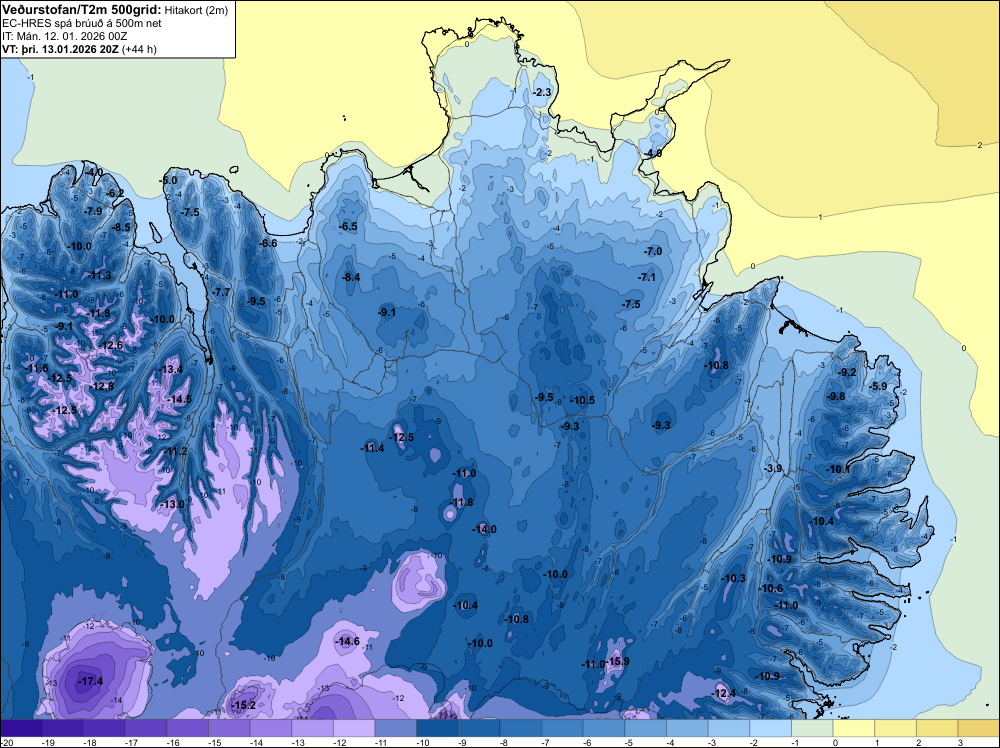Click the -7.9 temperature value
1000x748 pixels.
(92, 211)
